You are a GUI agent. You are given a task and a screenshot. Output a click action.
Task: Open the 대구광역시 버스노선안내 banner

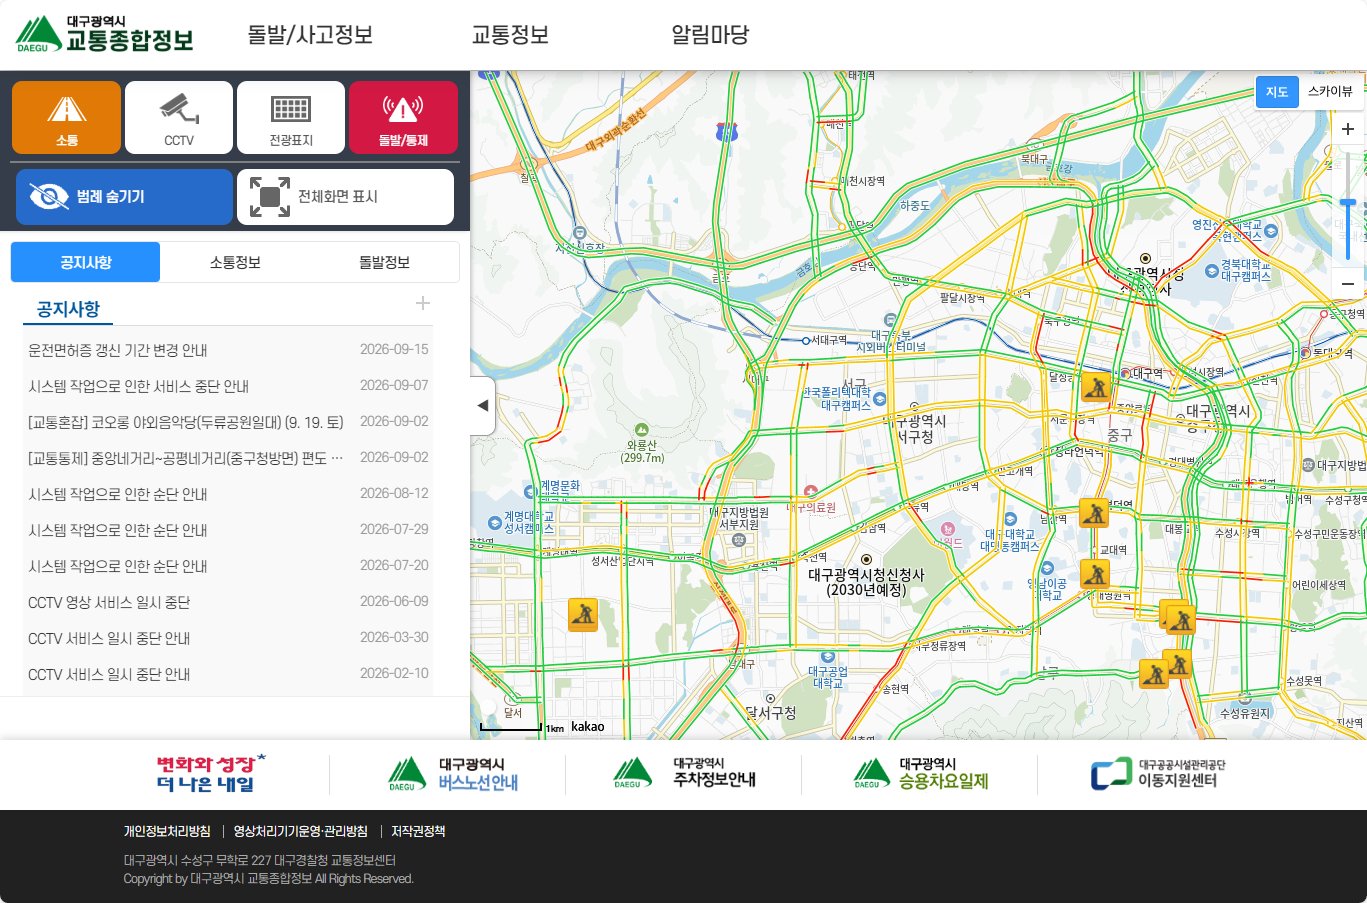454,774
